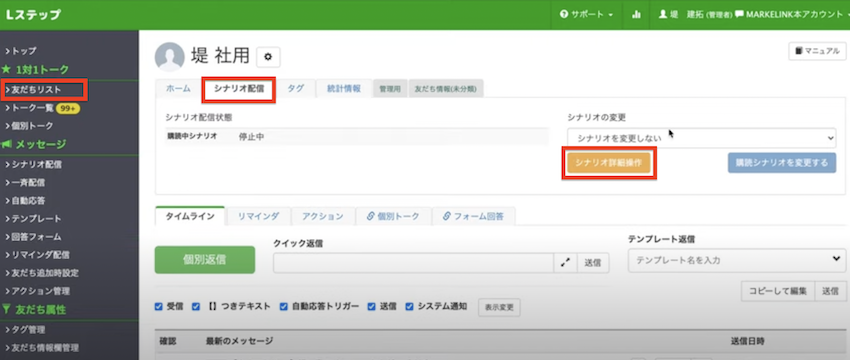Image resolution: width=850 pixels, height=360 pixels.
Task: Click the bar chart icon in header
Action: coord(636,15)
